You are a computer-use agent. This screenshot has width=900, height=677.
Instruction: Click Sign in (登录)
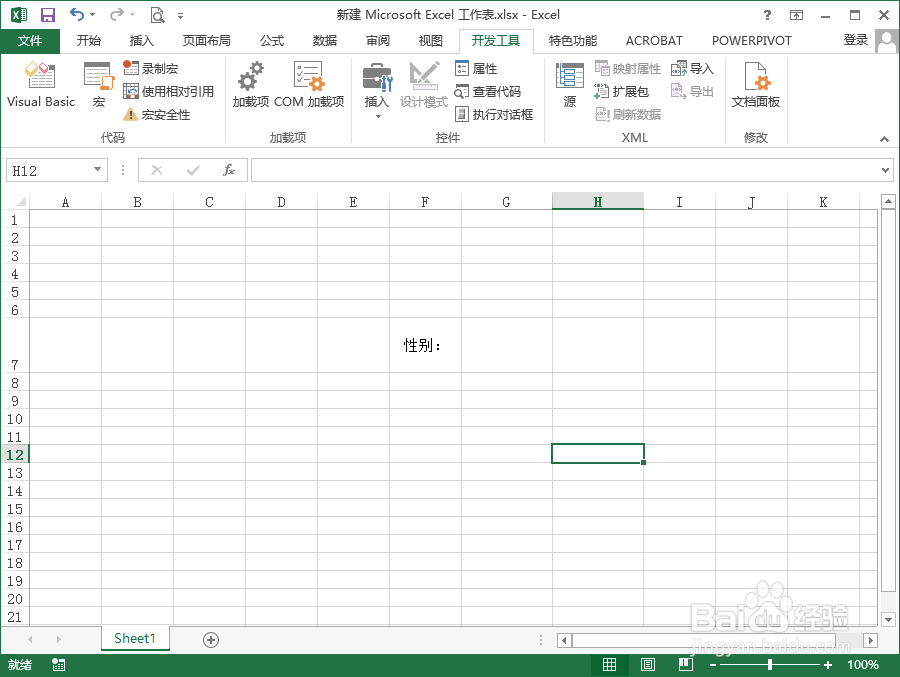click(855, 40)
